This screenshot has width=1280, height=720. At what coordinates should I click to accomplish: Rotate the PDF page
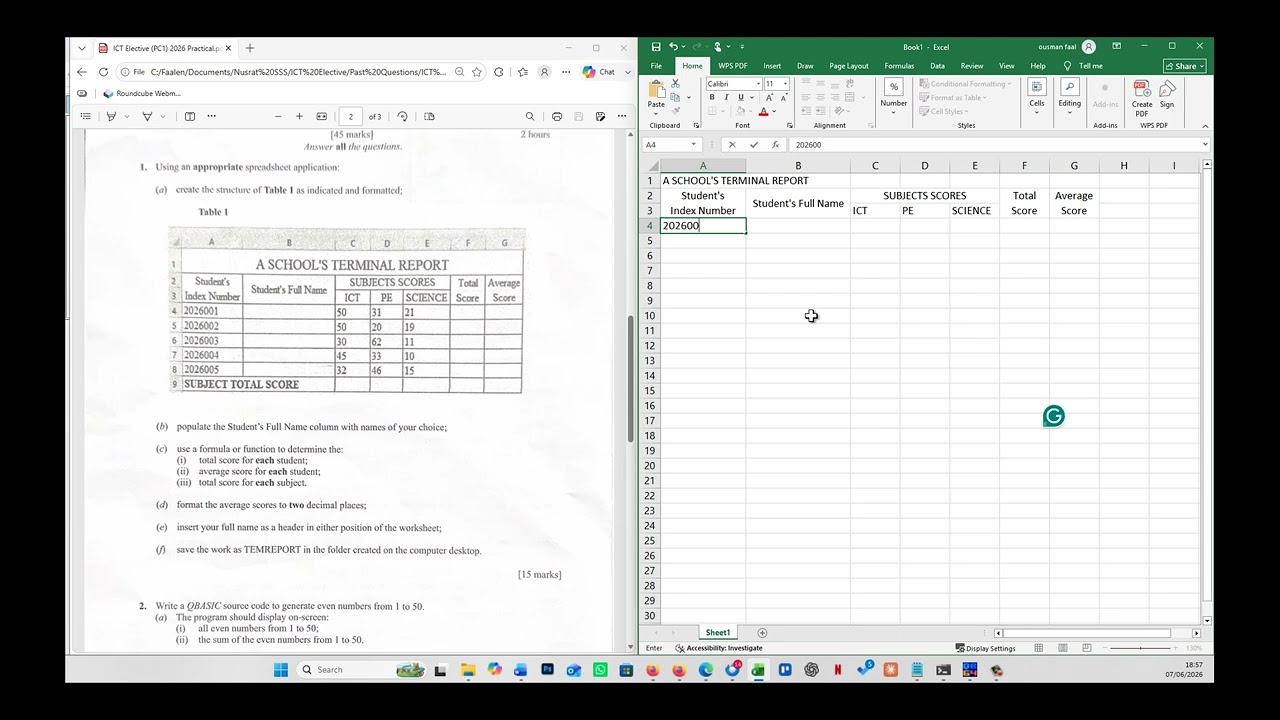click(402, 116)
